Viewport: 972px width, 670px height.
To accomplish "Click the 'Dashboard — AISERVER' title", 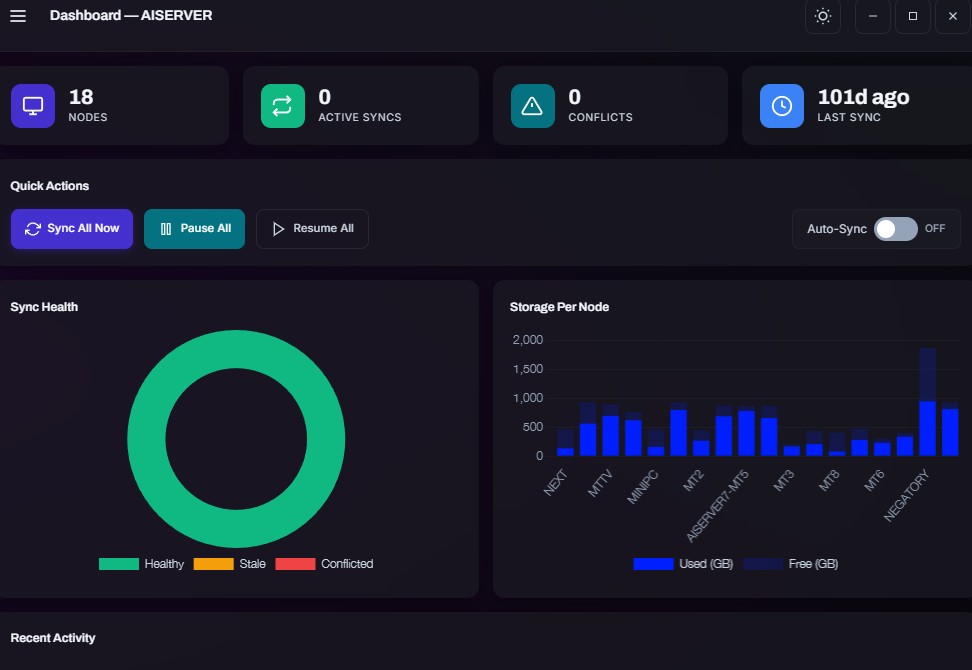I will 131,15.
